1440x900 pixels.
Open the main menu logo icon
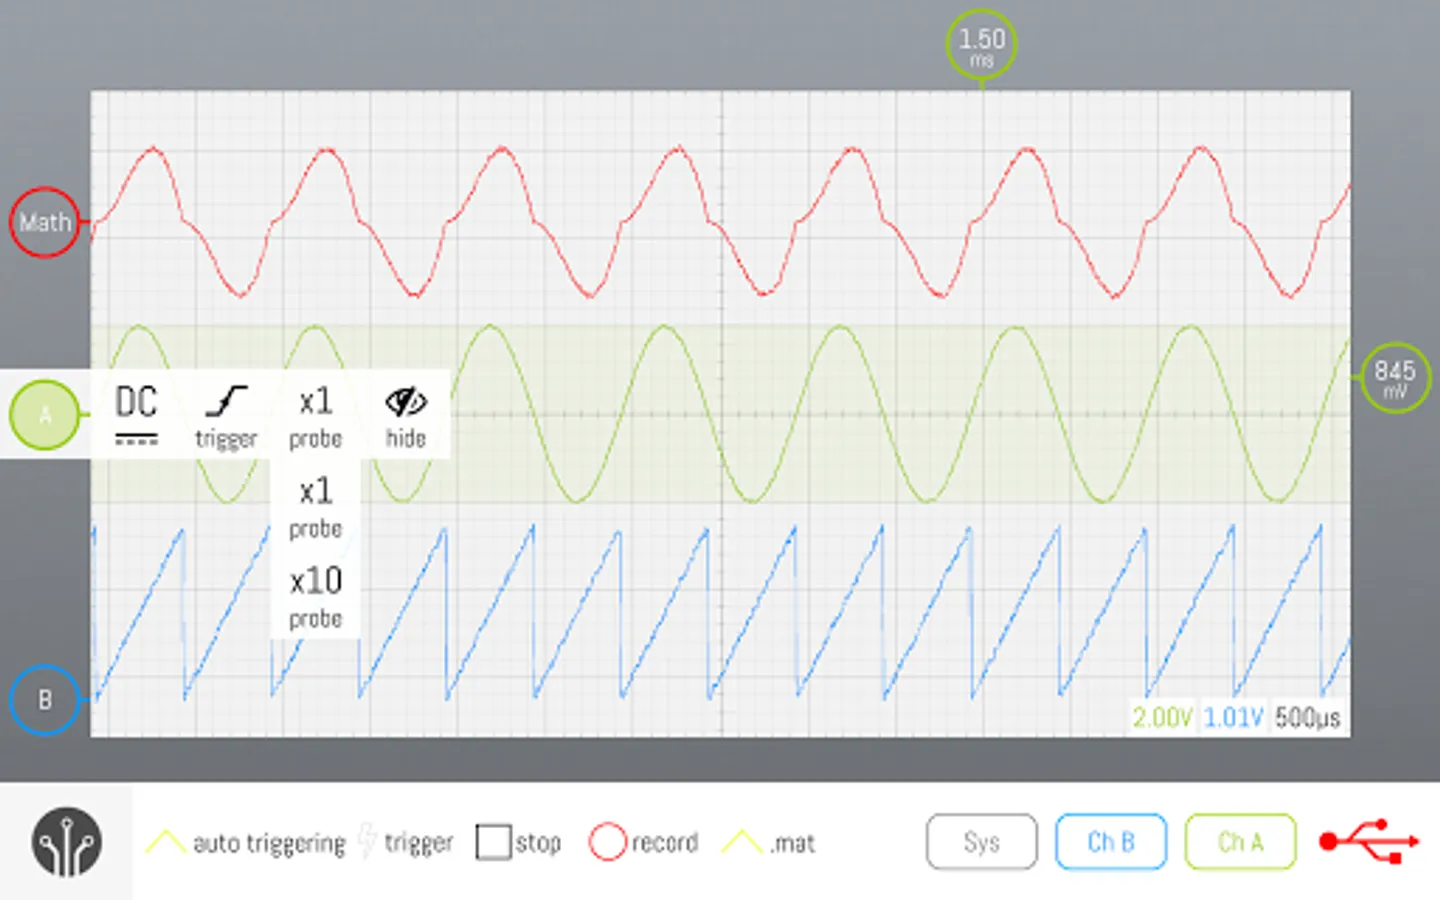coord(66,842)
